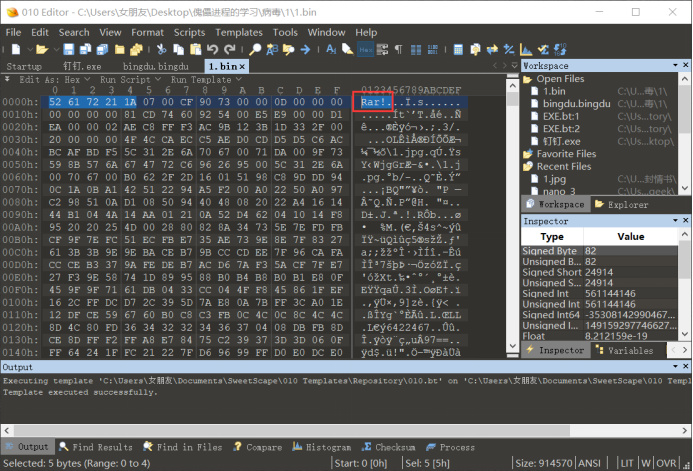Click the Redo arrow icon
This screenshot has height=471, width=693.
230,49
